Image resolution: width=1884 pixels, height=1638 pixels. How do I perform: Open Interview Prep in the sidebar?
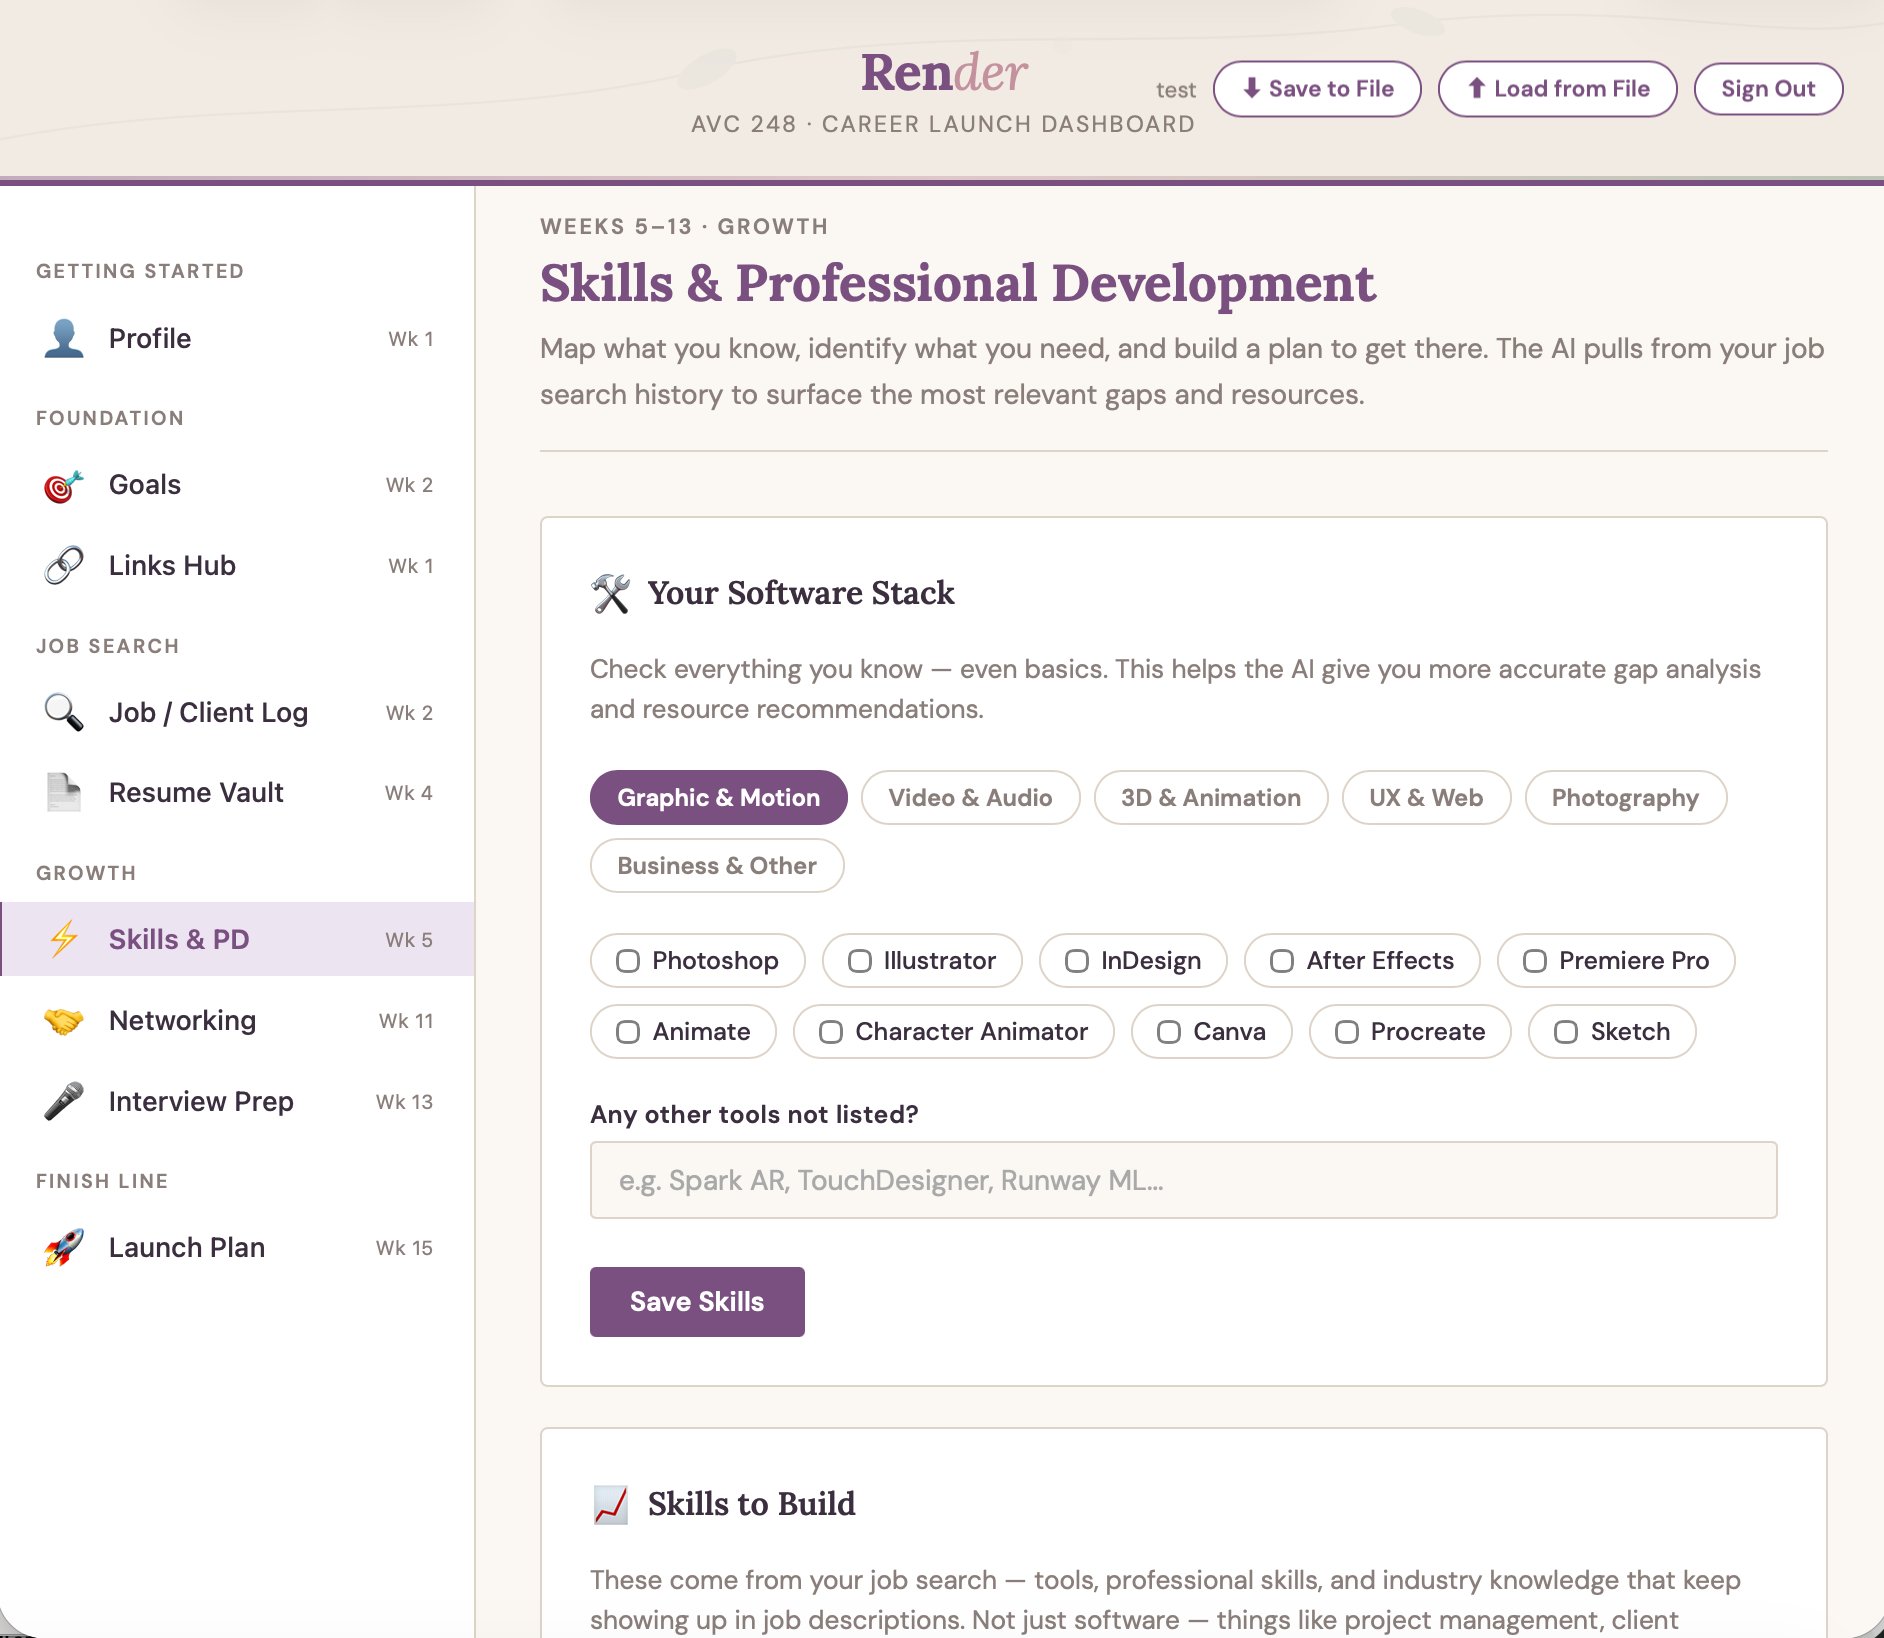[x=238, y=1101]
